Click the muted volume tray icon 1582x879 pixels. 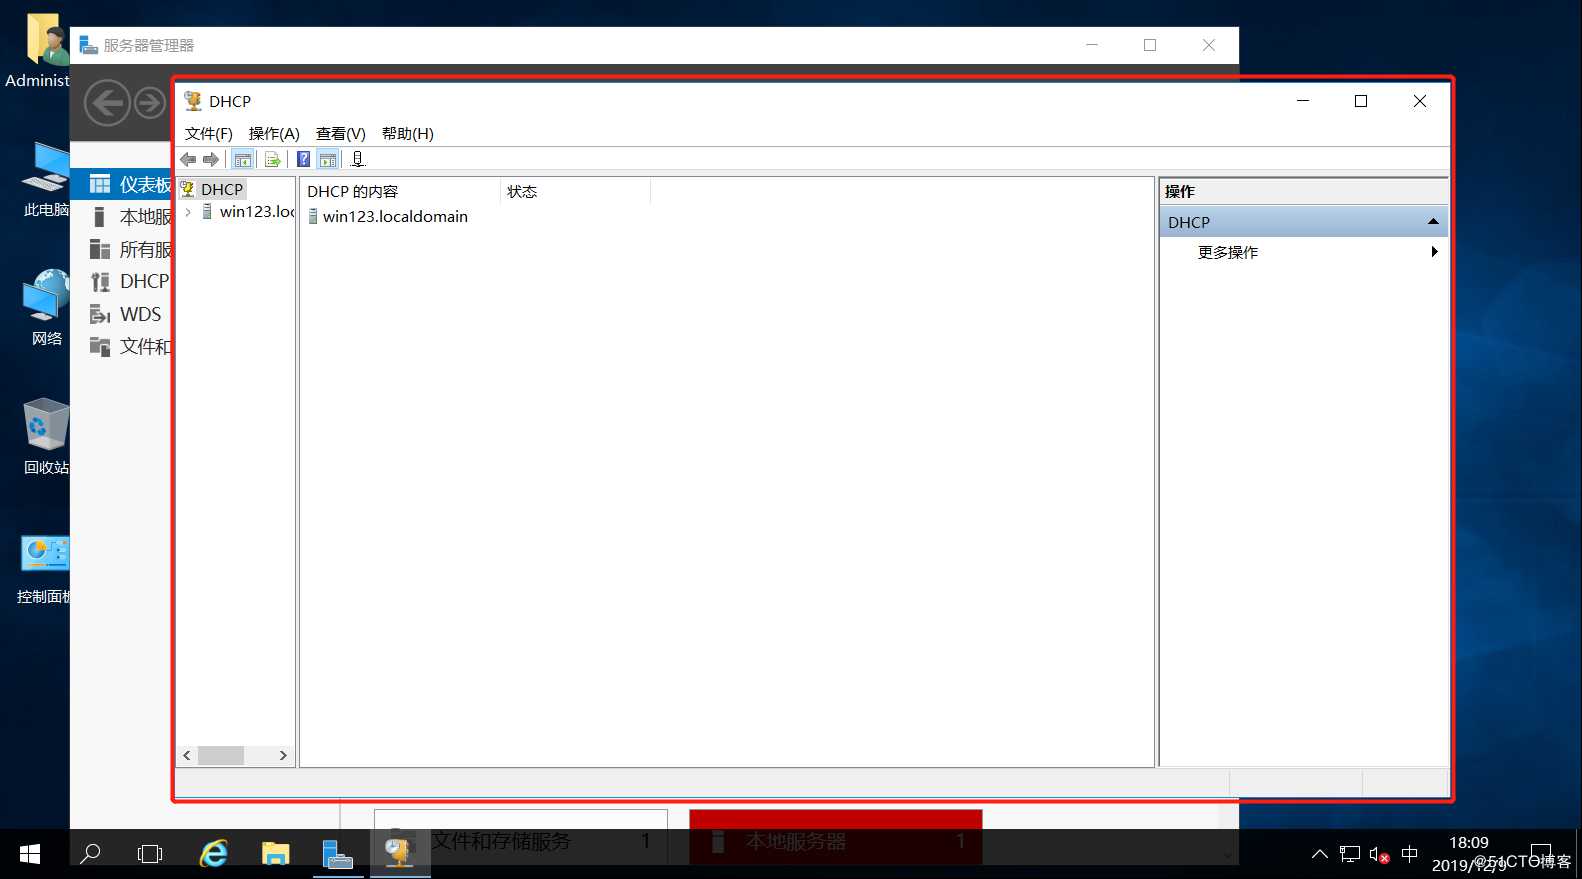[1379, 854]
